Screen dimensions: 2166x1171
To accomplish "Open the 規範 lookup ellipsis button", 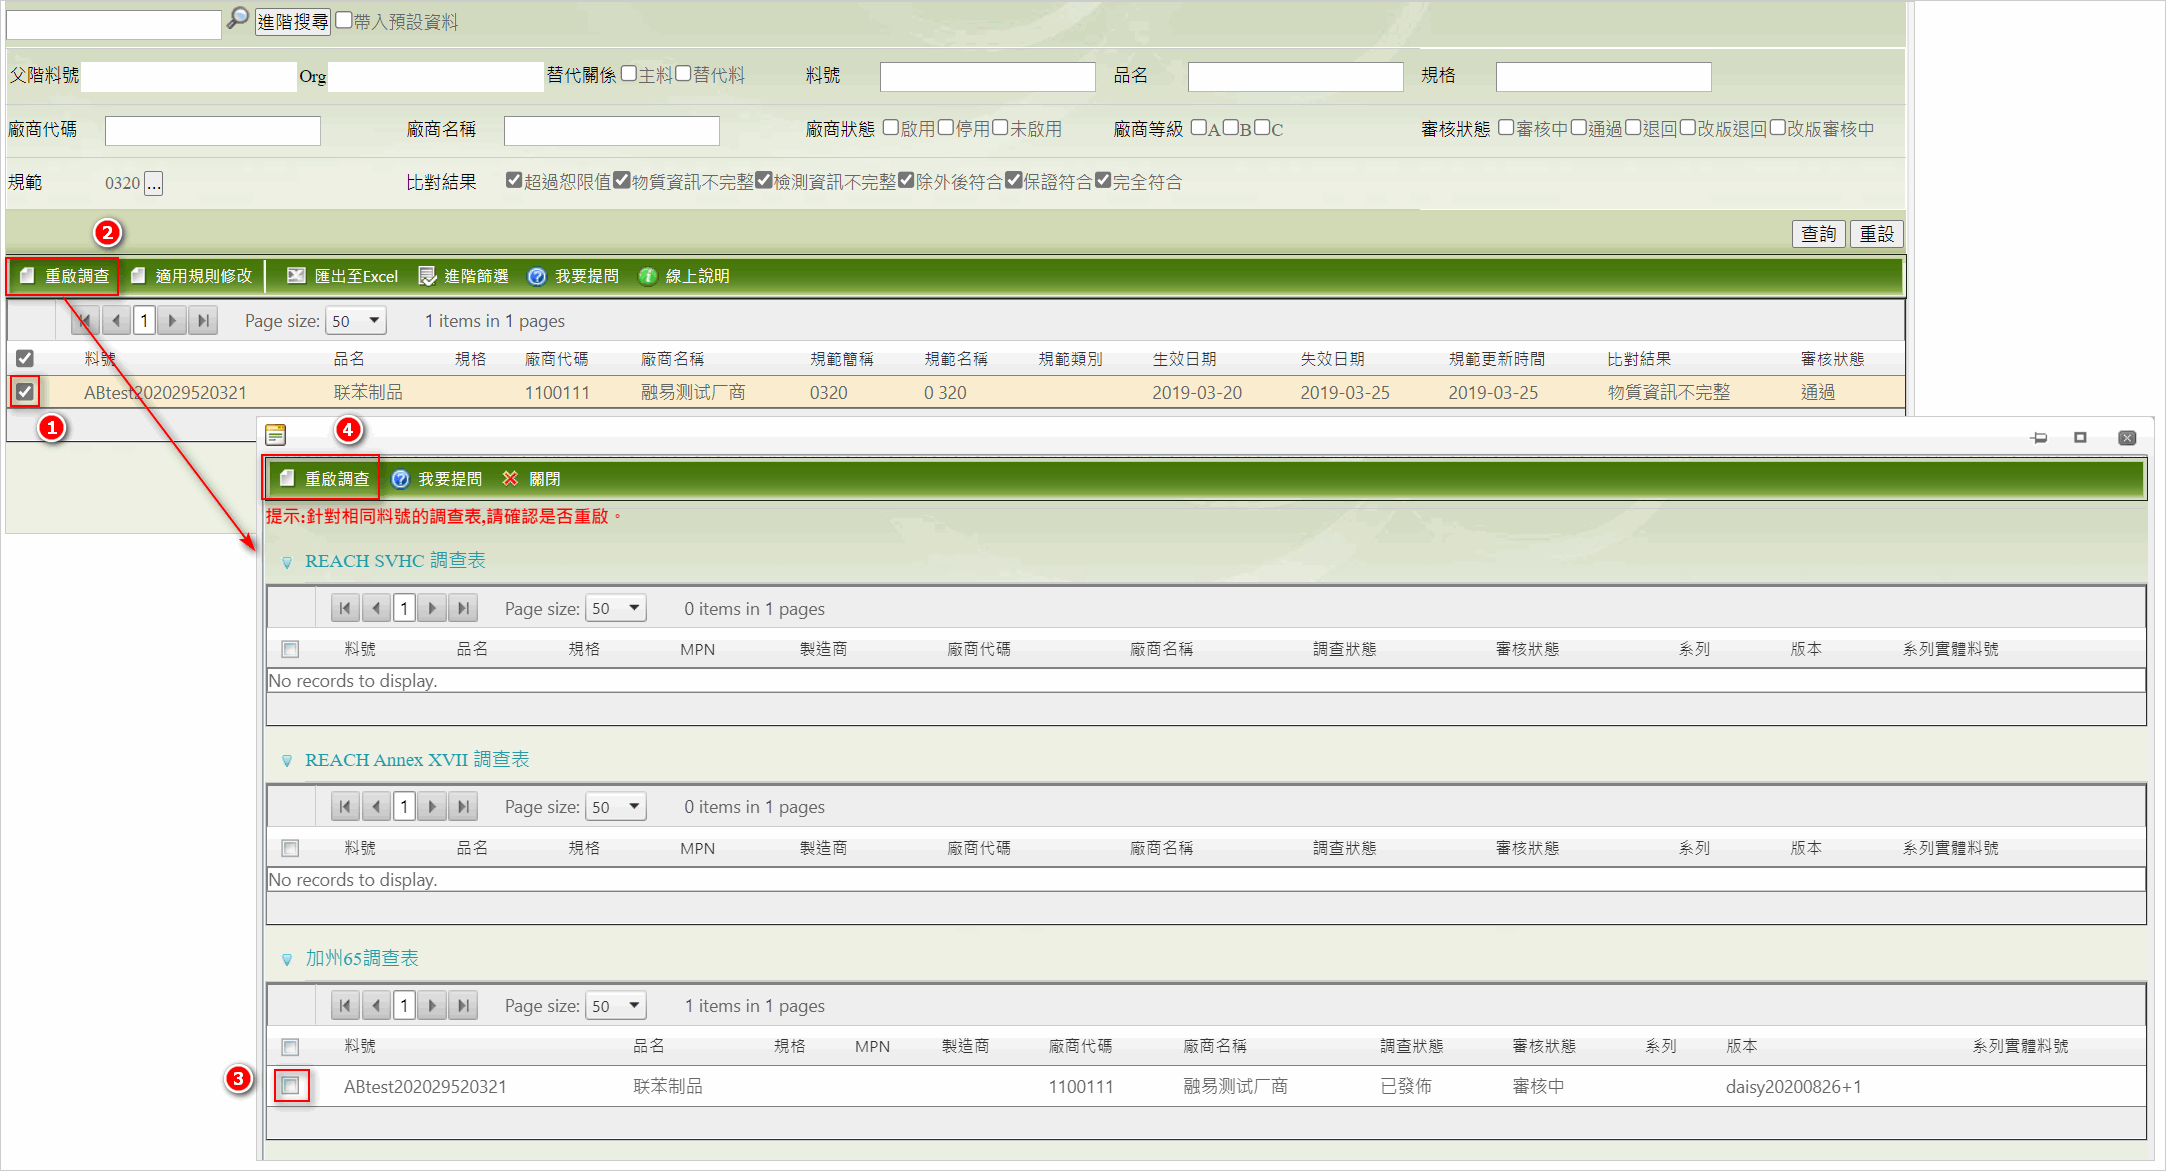I will coord(153,183).
